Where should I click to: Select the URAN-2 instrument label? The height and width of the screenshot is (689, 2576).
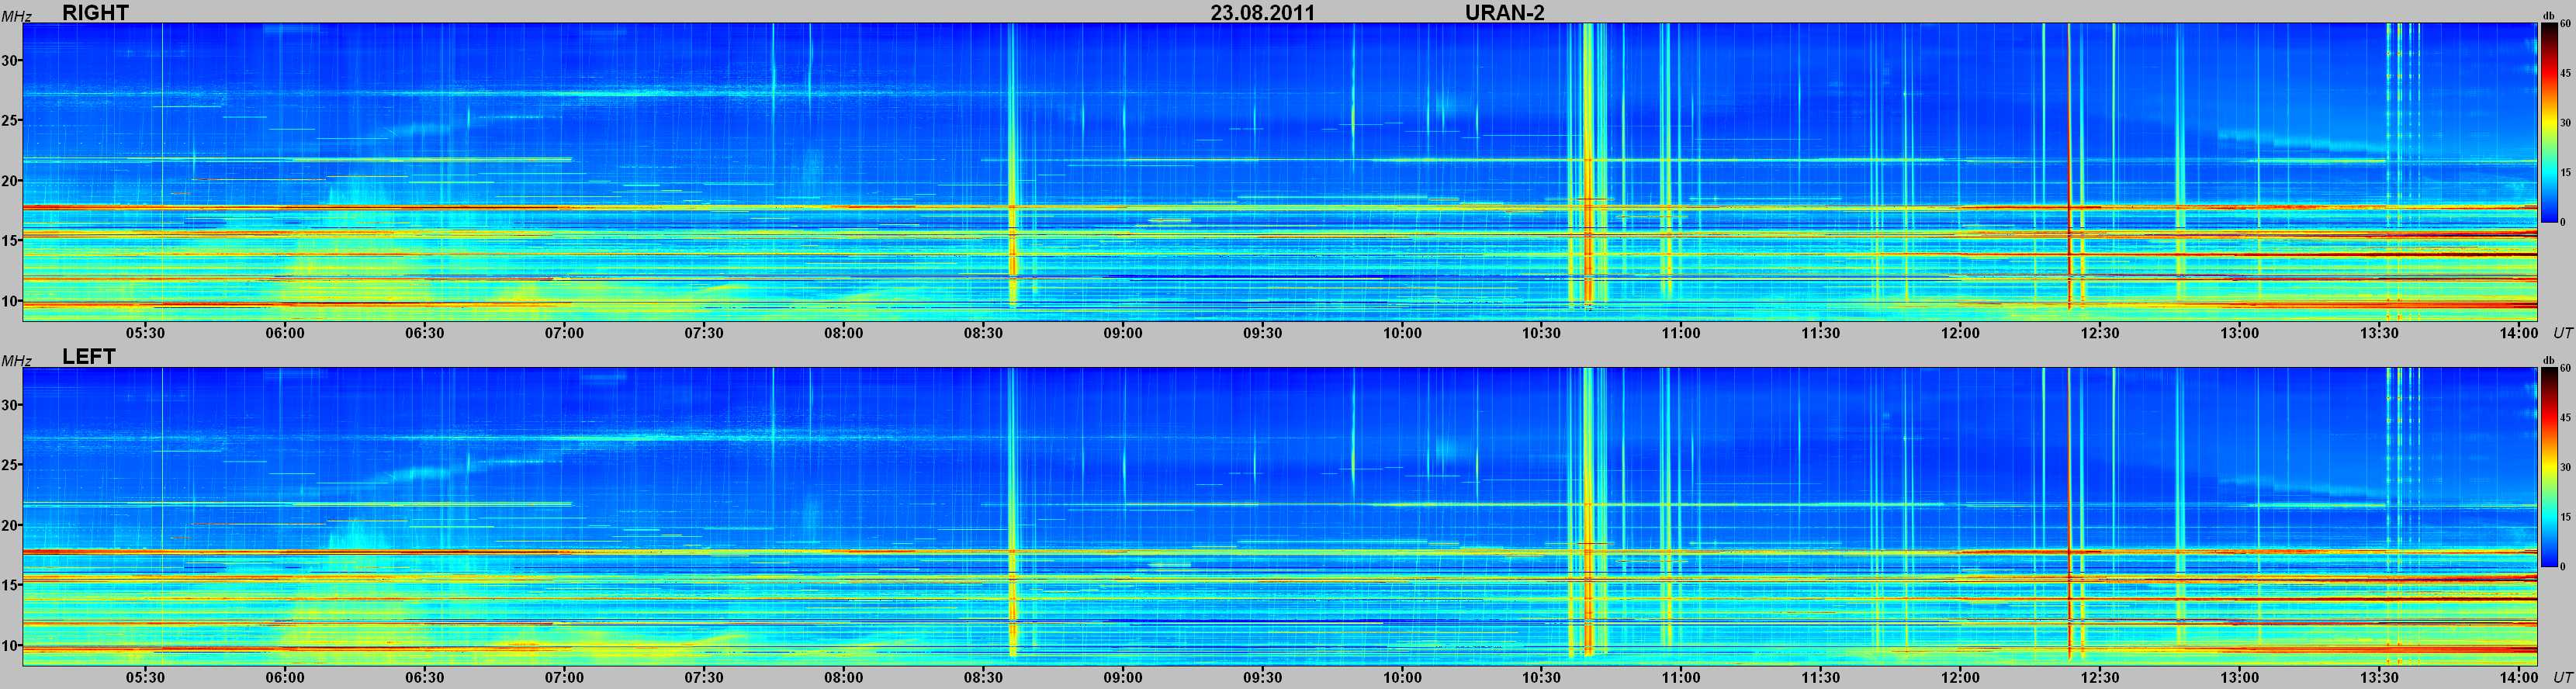1504,12
